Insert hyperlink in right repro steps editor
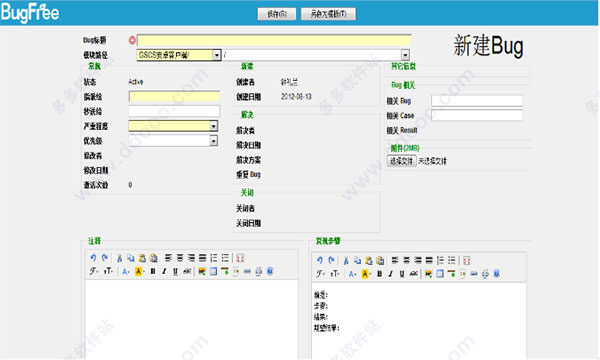This screenshot has height=360, width=600. point(474,274)
